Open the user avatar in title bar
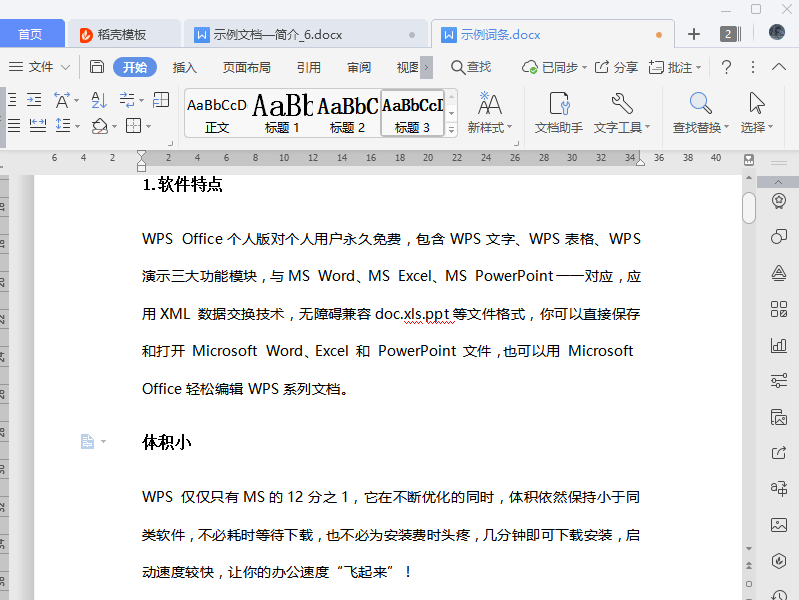This screenshot has width=799, height=600. (x=776, y=34)
